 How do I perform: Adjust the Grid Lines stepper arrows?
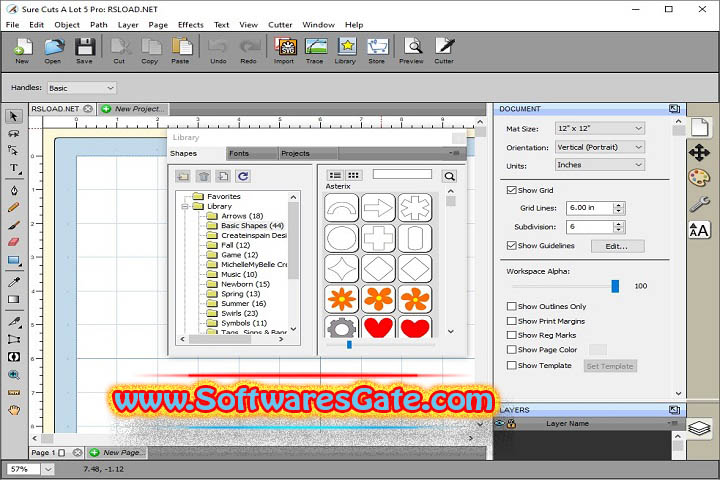[x=619, y=208]
